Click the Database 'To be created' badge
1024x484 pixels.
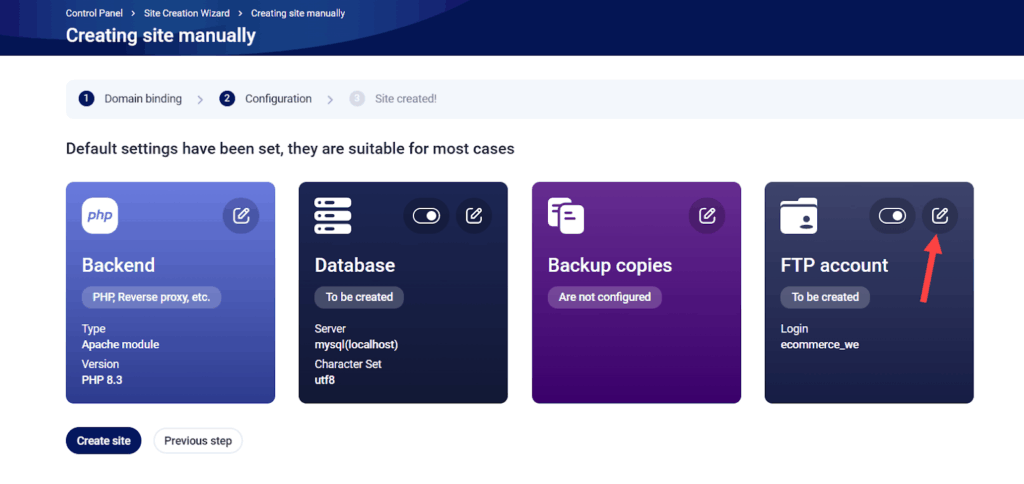(x=359, y=297)
